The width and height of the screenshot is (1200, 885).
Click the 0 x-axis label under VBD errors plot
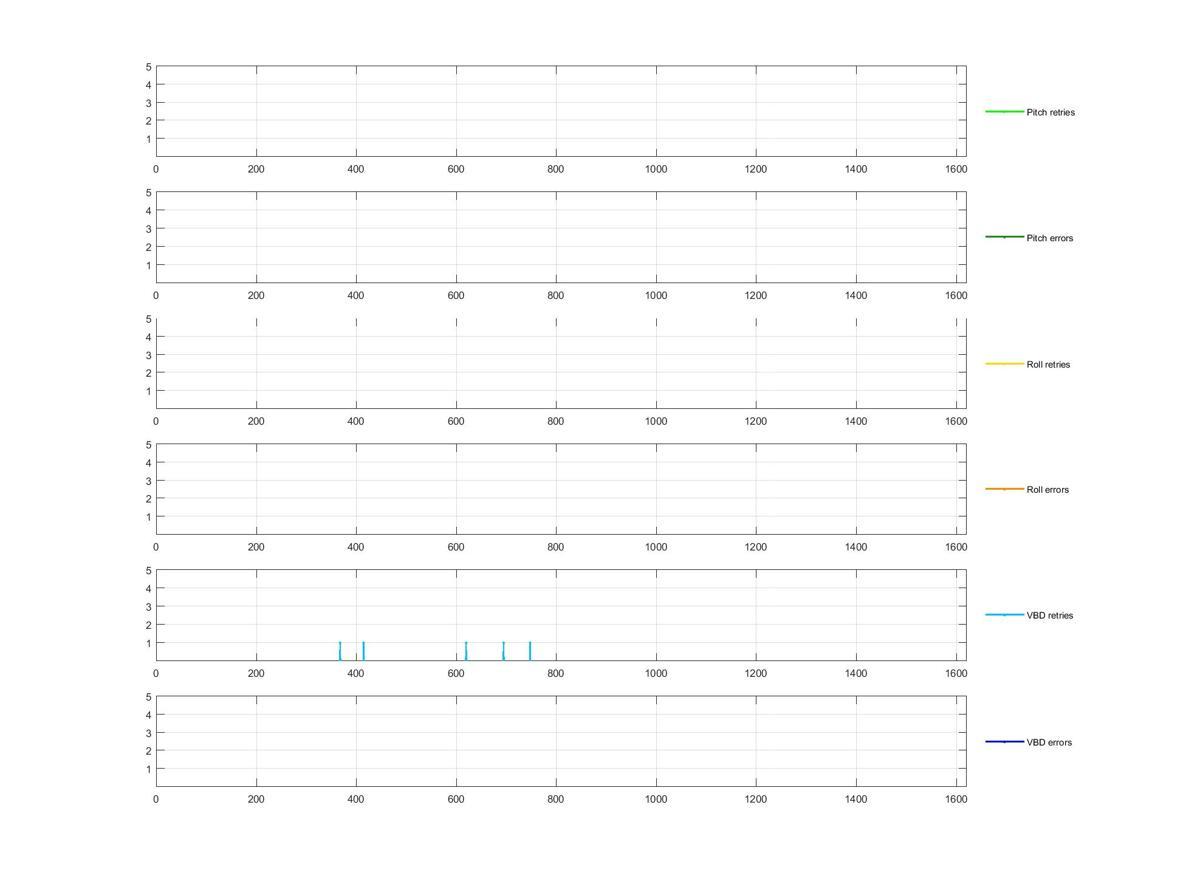[156, 800]
